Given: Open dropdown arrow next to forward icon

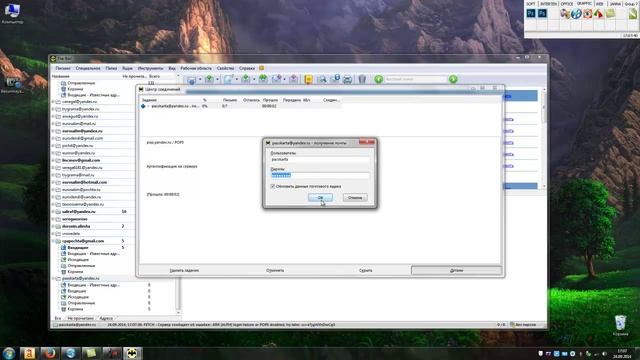Looking at the screenshot, I should click(x=284, y=79).
